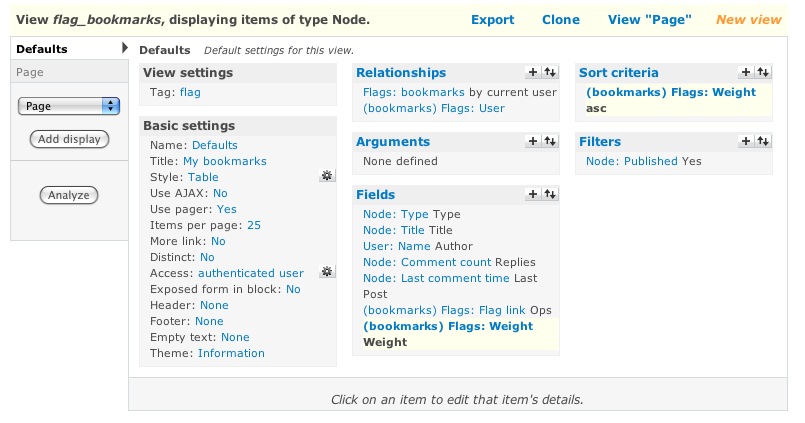Viewport: 805px width, 423px height.
Task: Rearrange fields using the sort icon
Action: pos(549,194)
